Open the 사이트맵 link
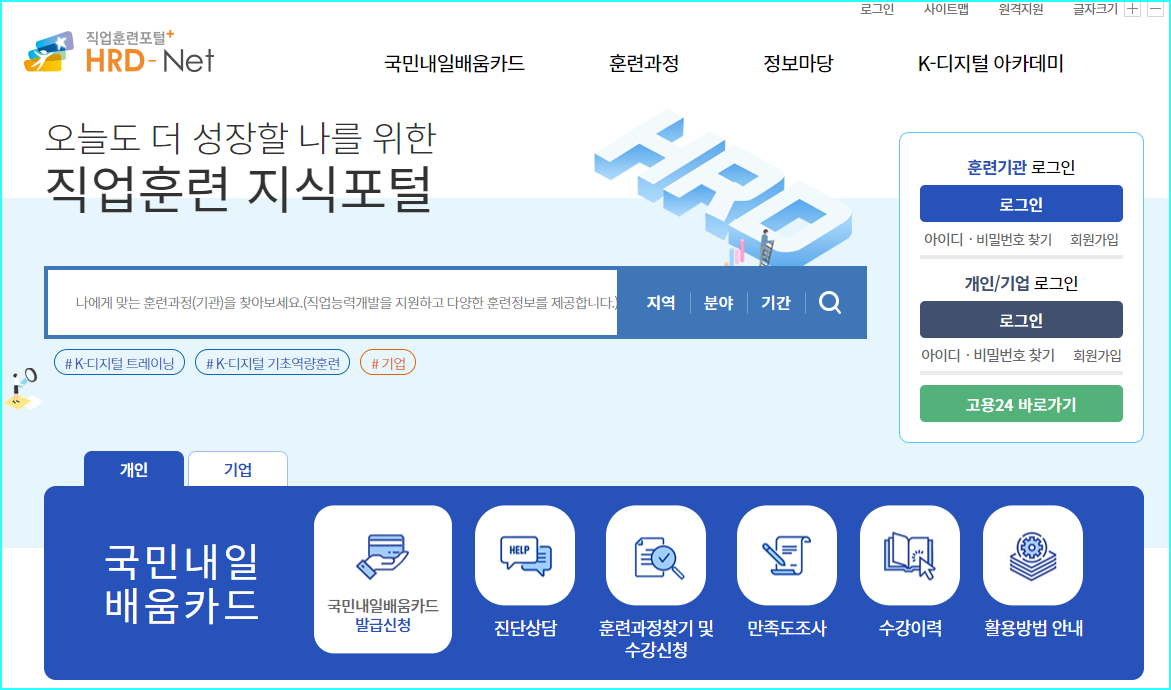 [x=946, y=9]
